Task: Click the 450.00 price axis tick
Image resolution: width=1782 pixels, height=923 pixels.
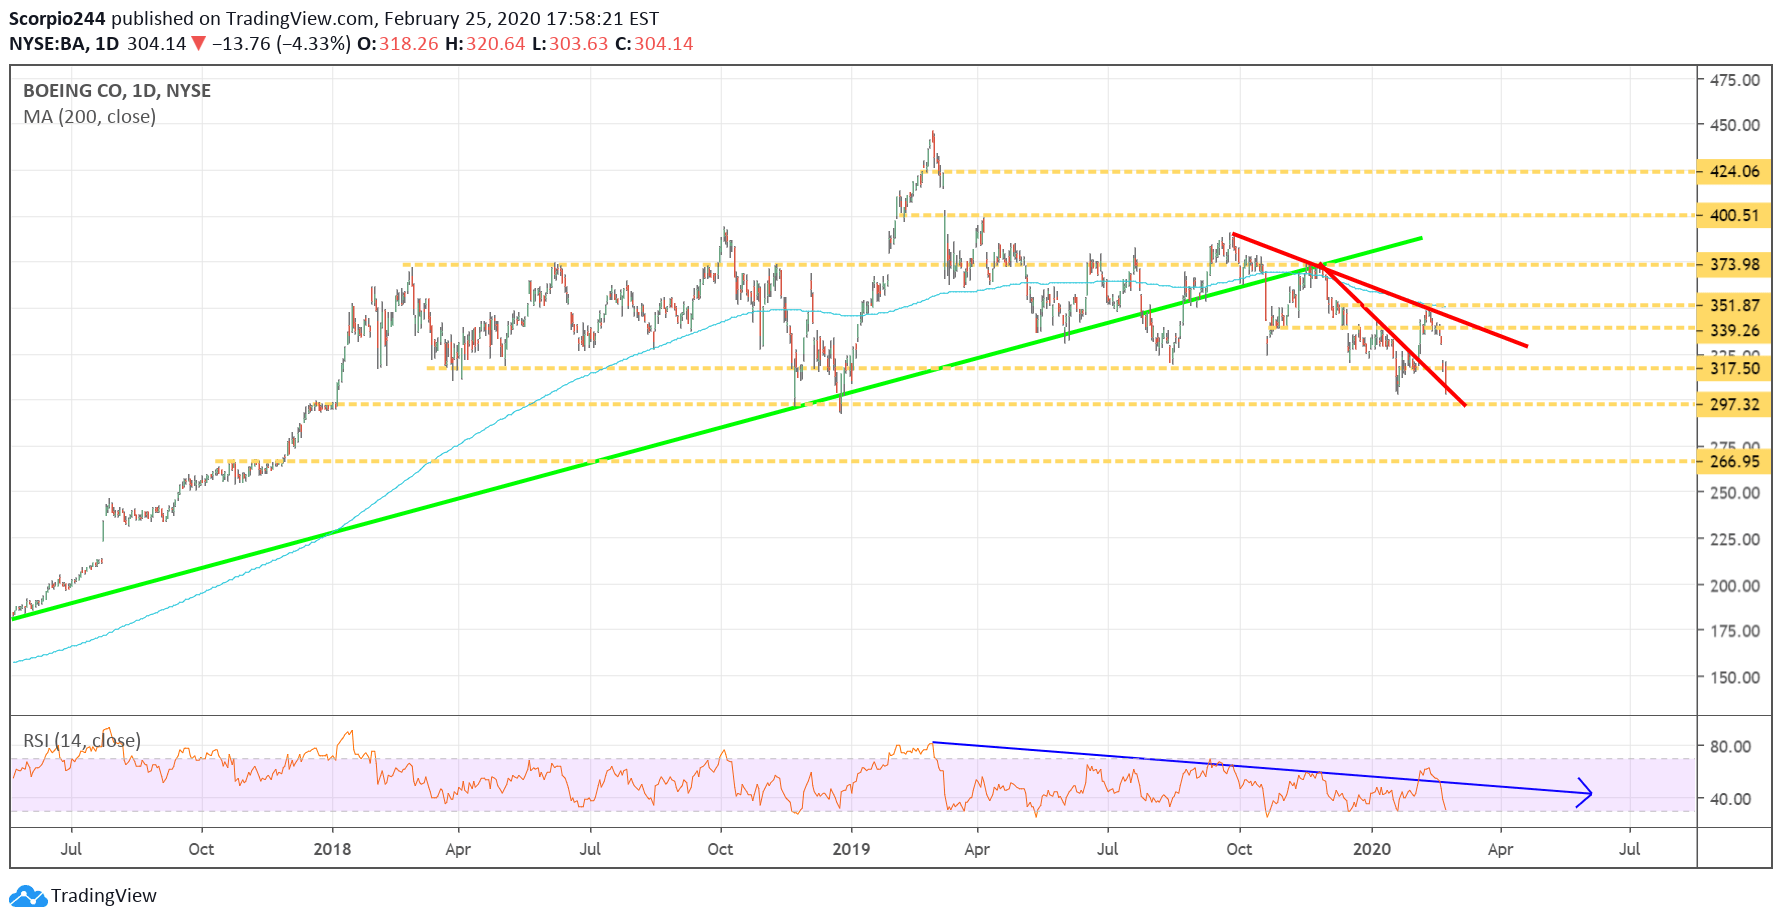Action: (x=1735, y=125)
